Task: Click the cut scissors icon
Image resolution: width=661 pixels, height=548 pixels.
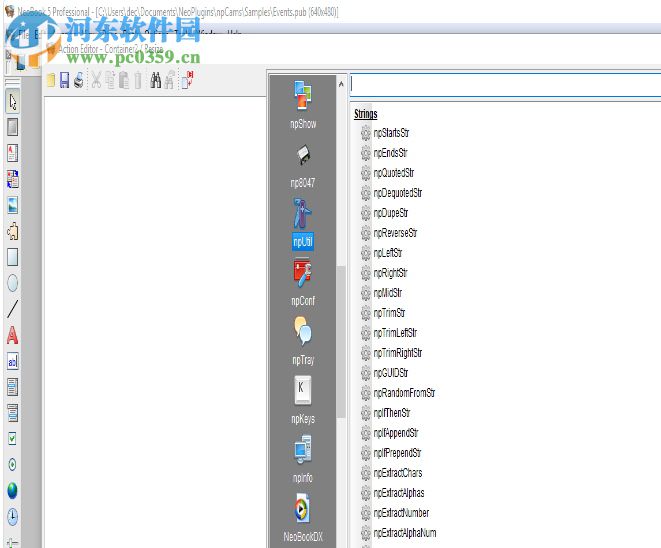Action: [x=96, y=80]
